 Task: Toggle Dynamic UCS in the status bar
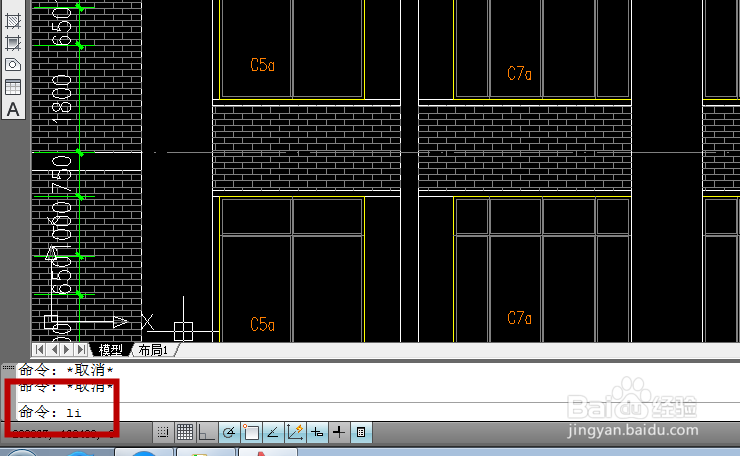295,432
